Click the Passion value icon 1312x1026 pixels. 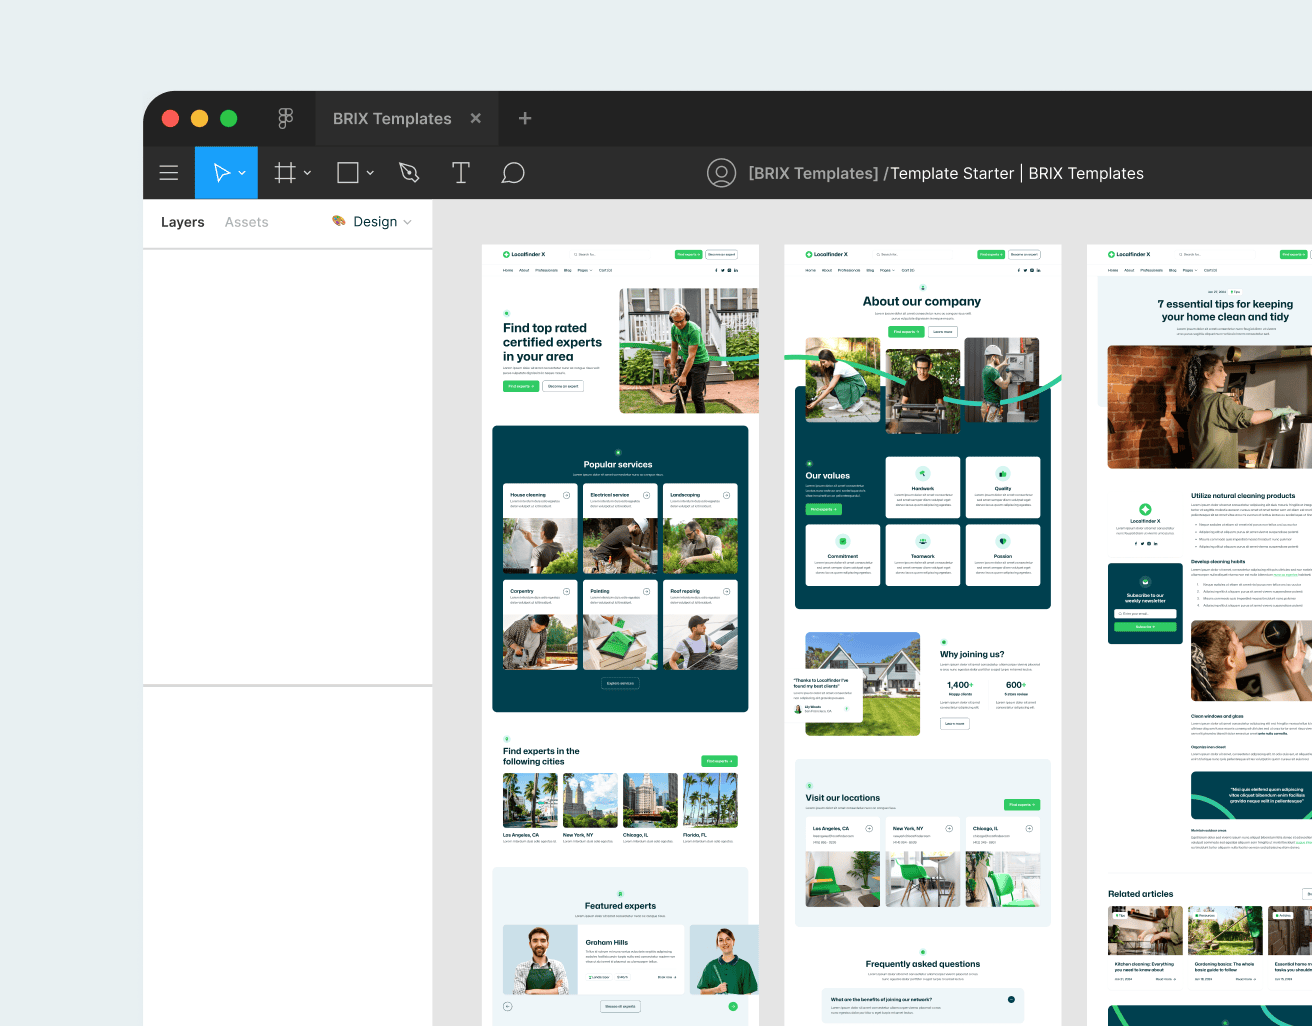point(1003,541)
